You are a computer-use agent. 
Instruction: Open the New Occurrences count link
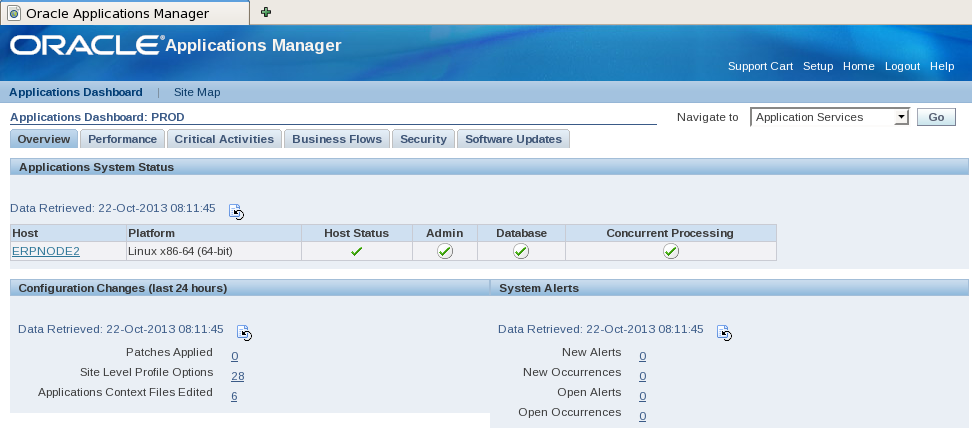point(643,376)
